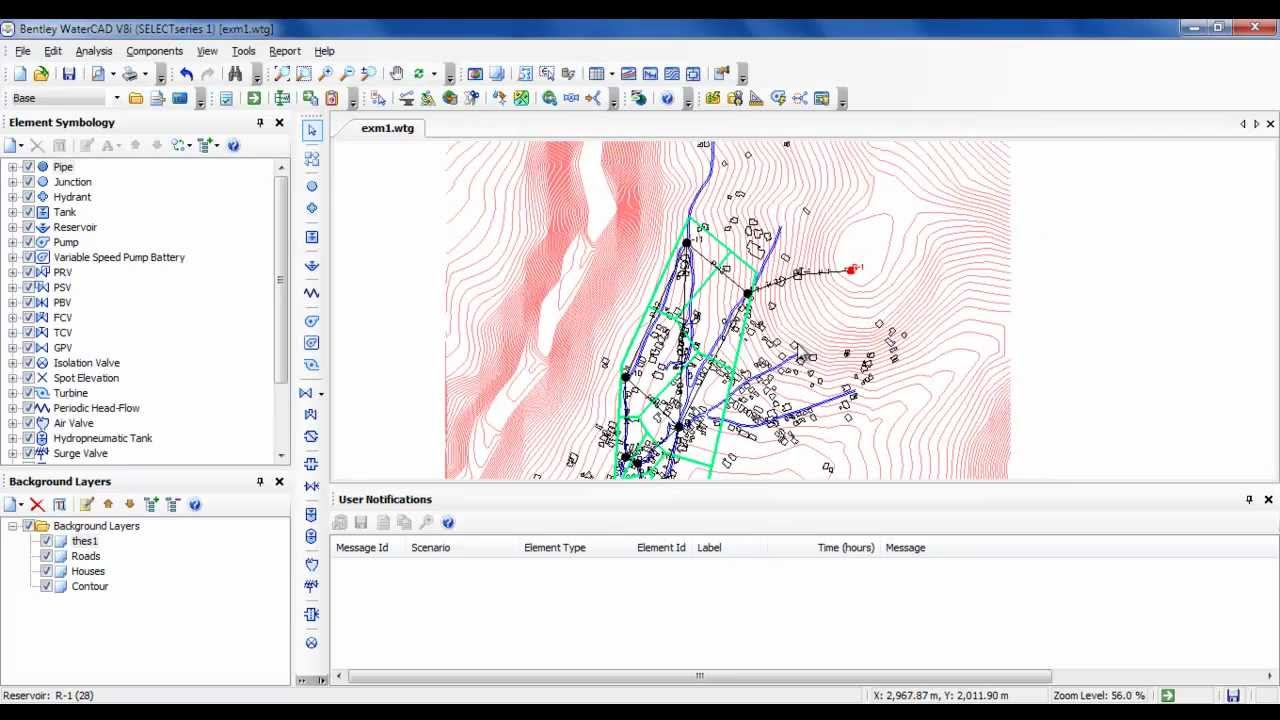This screenshot has width=1280, height=720.
Task: Collapse the Background Layers folder node
Action: [12, 526]
